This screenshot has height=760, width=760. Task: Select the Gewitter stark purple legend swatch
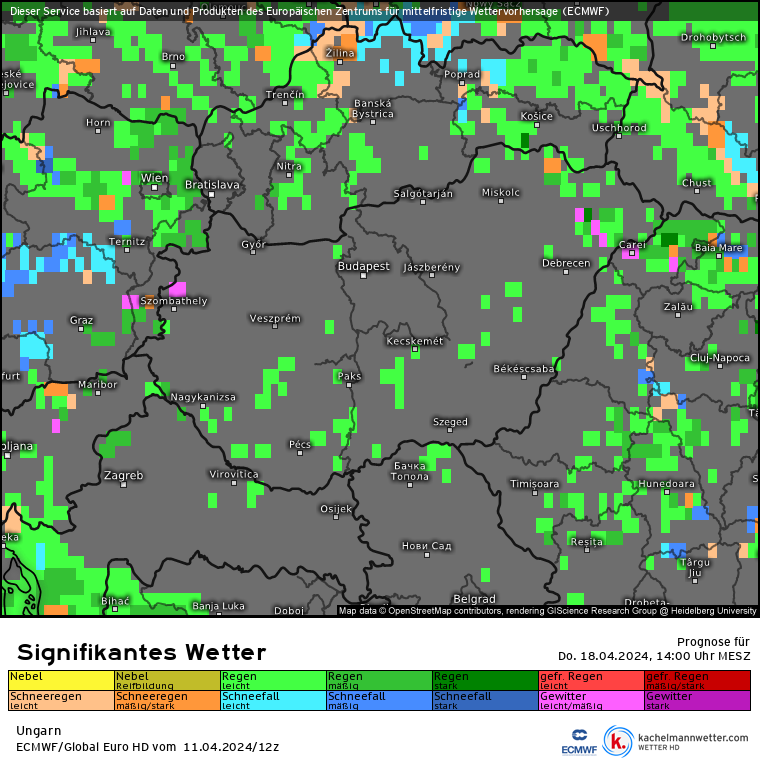coord(697,700)
